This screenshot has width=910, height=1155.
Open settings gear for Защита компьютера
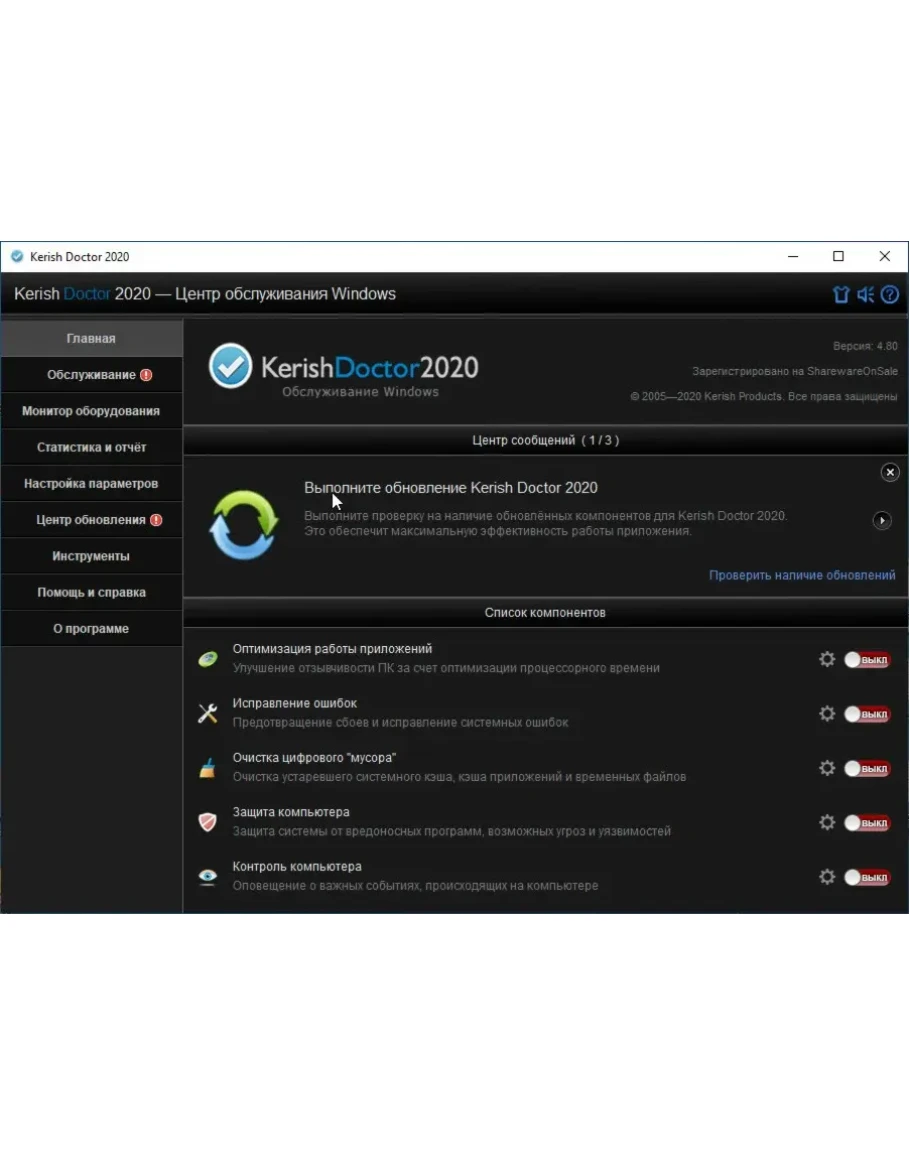tap(827, 822)
